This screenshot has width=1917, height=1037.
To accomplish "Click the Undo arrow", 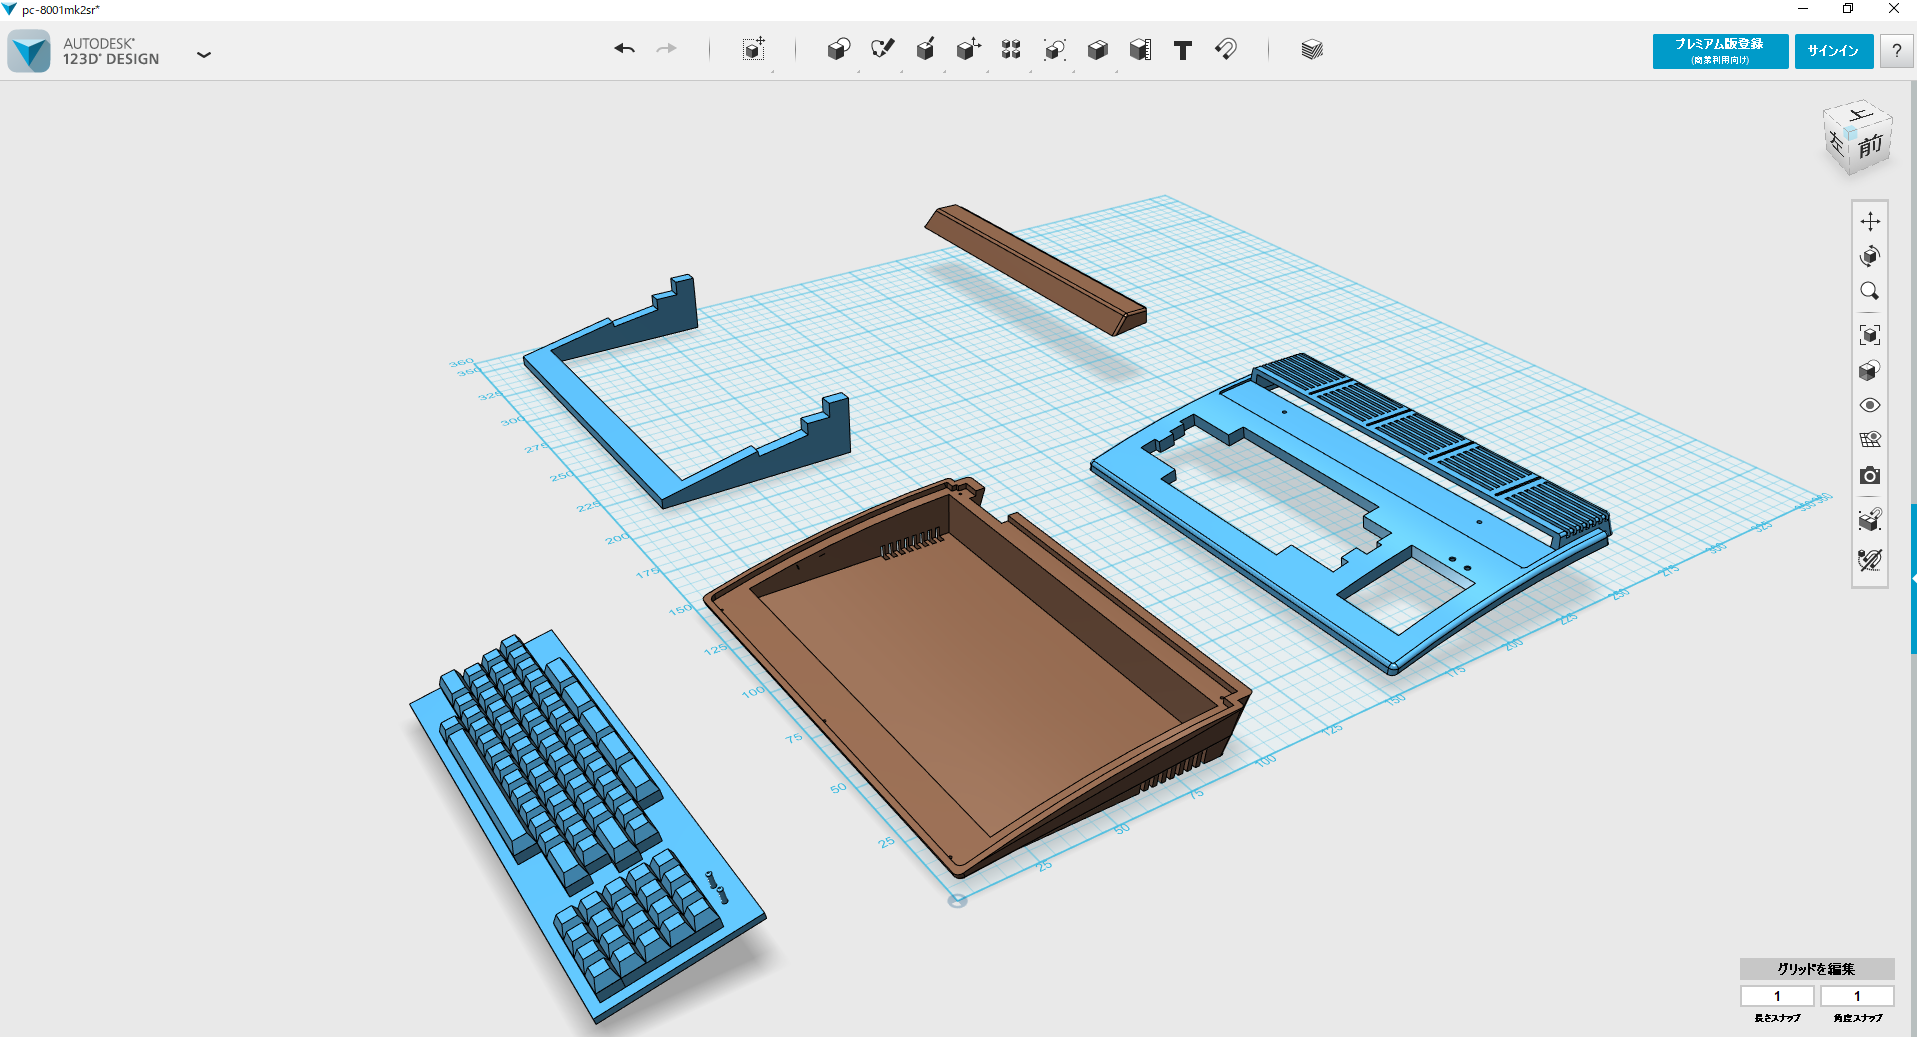I will pos(624,47).
